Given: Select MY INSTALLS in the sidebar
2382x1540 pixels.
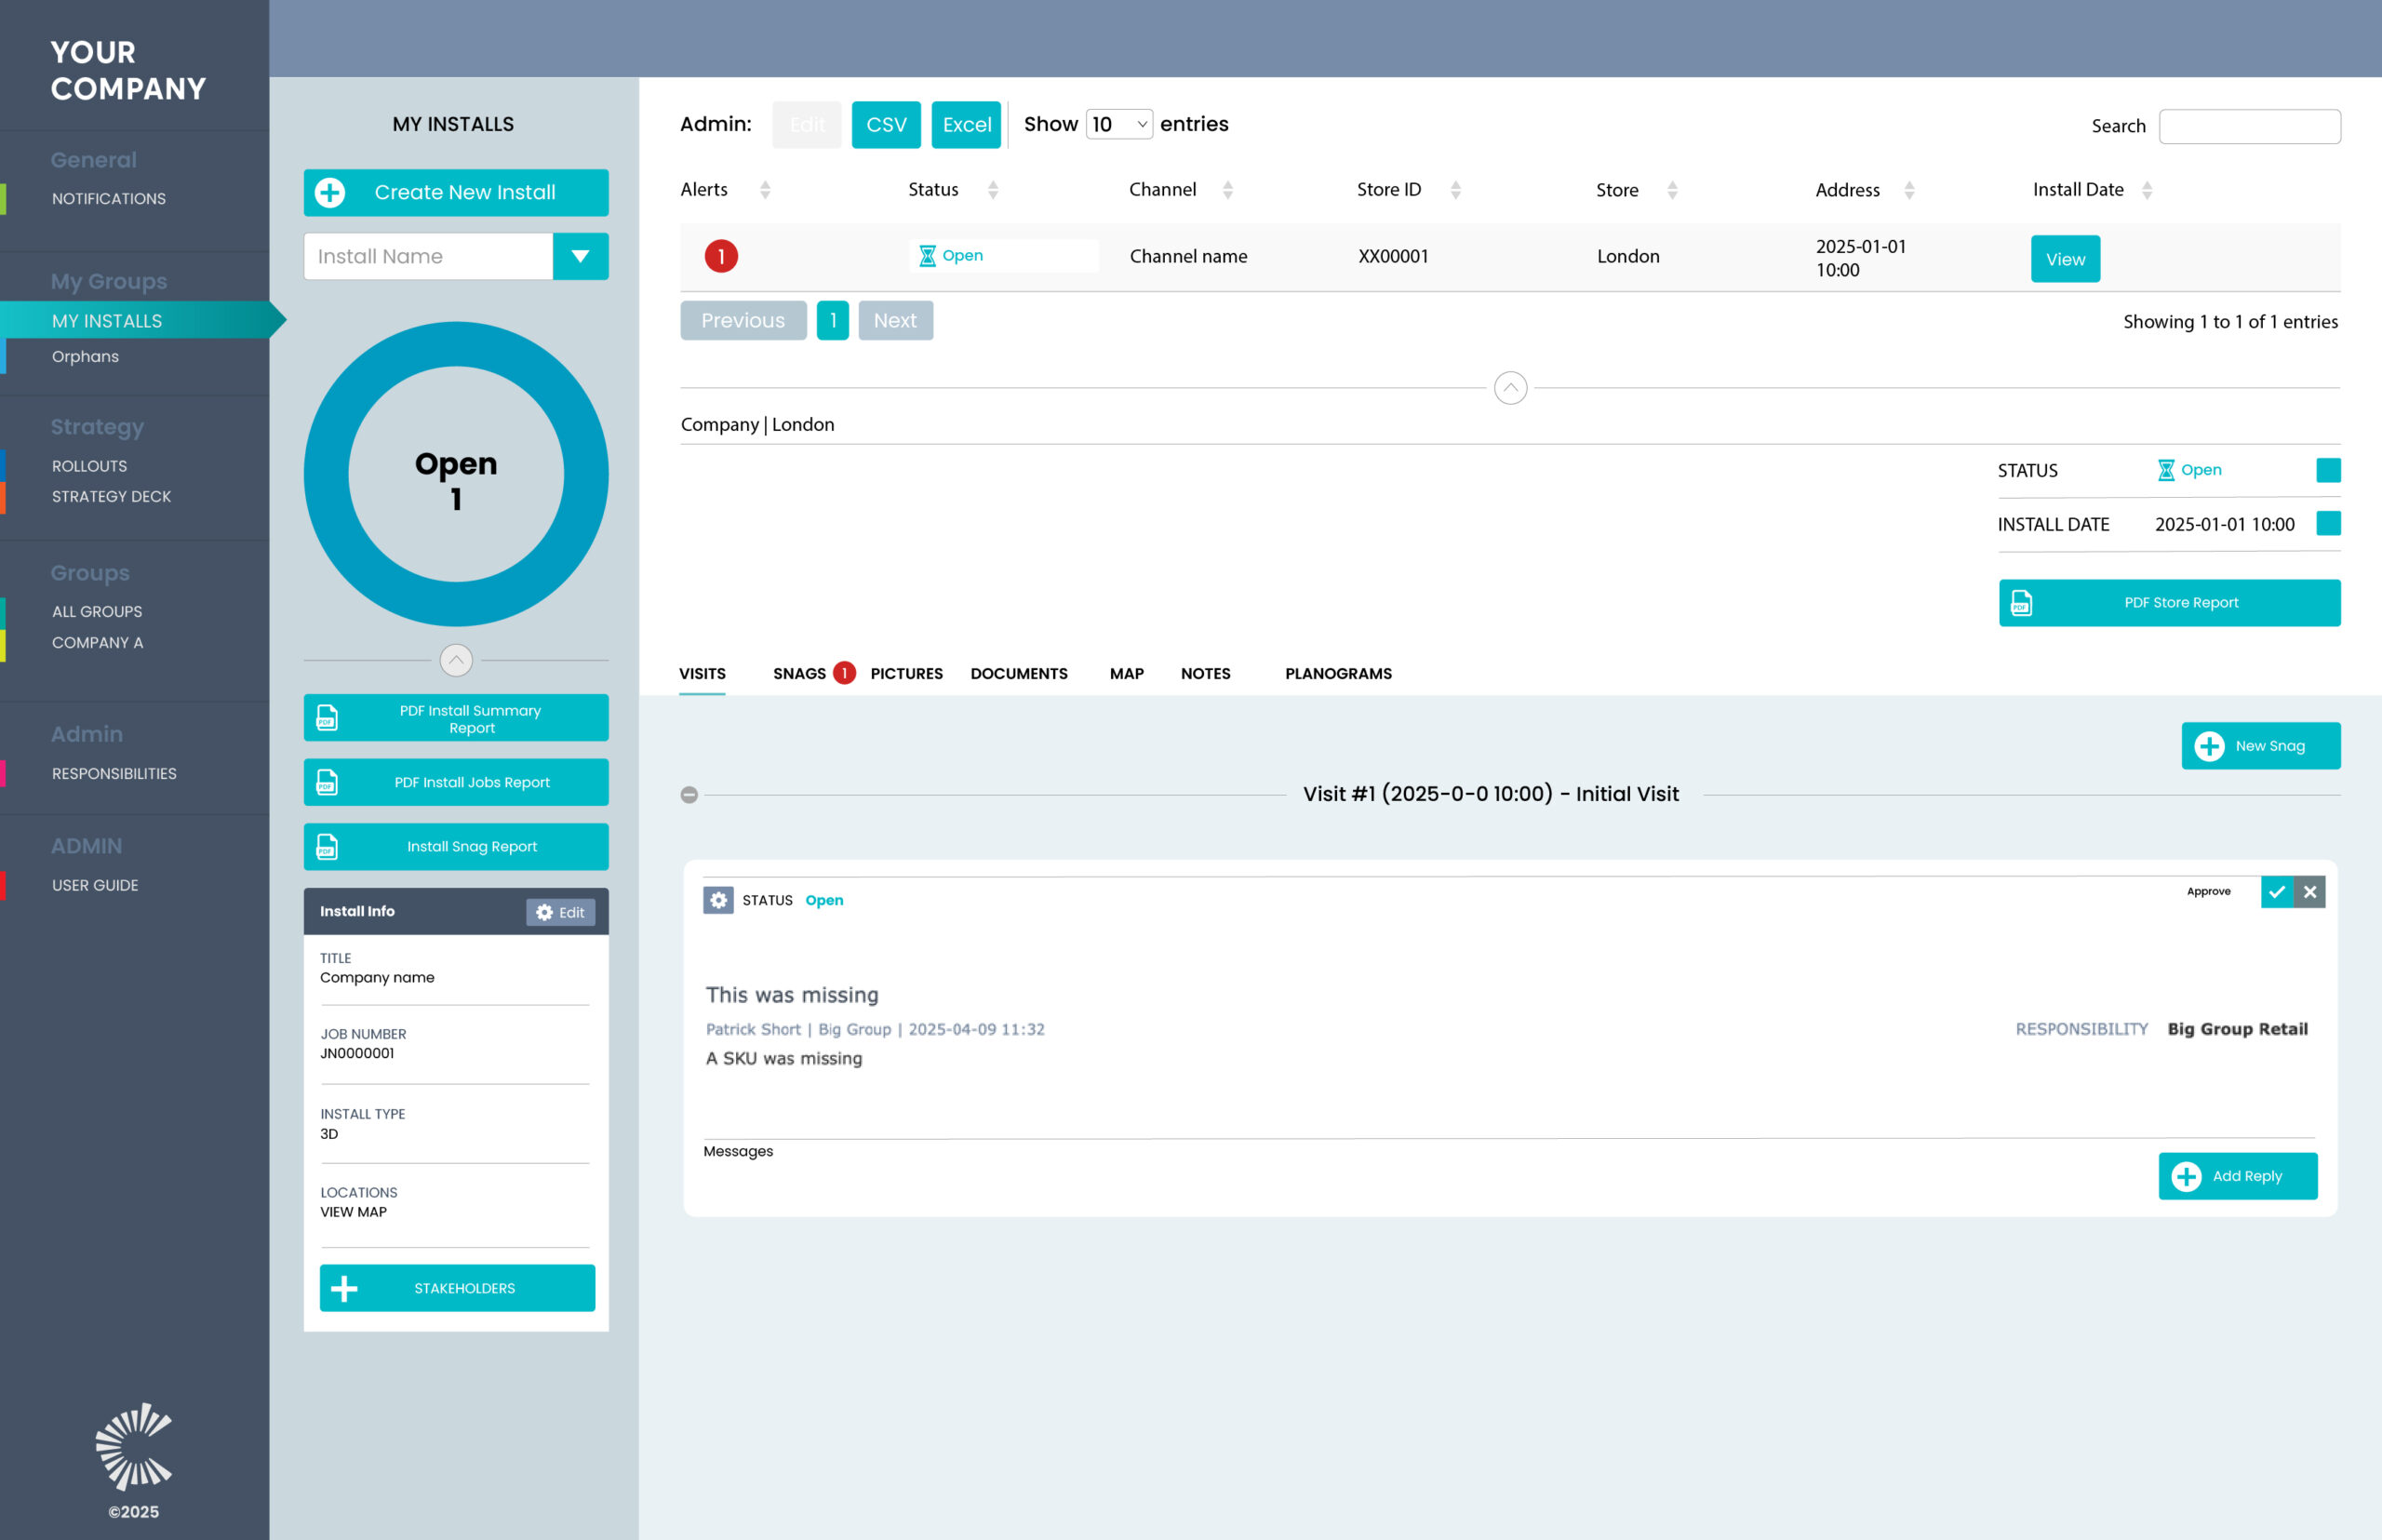Looking at the screenshot, I should 107,321.
